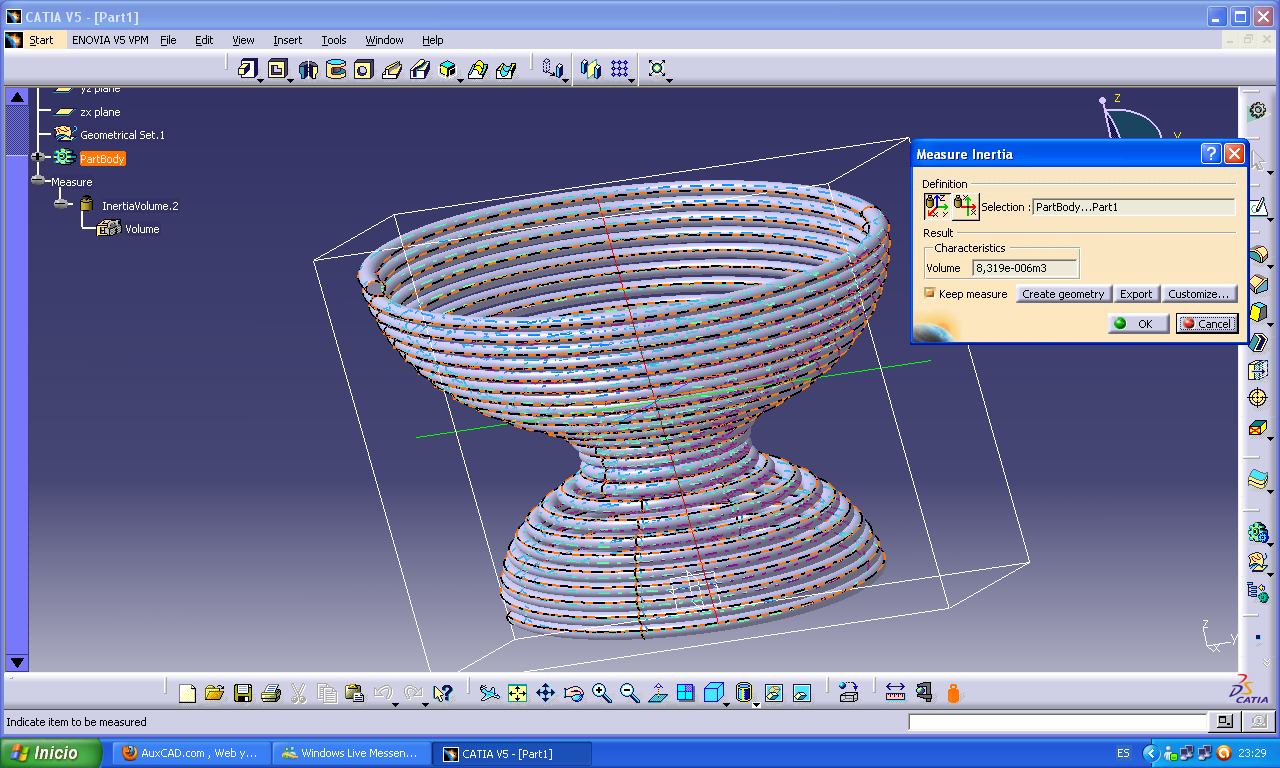1280x768 pixels.
Task: Click the Customize... button
Action: click(1199, 294)
